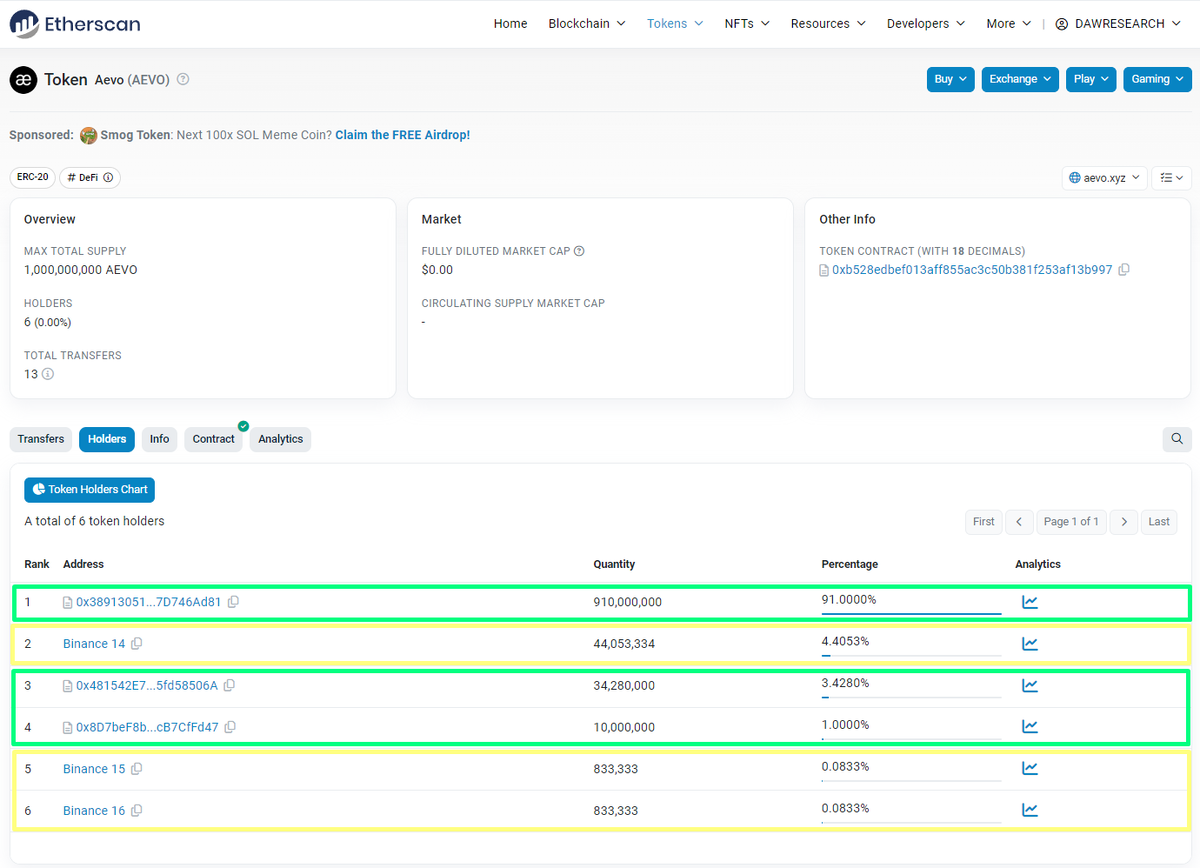Switch to the Transfers tab
1200x868 pixels.
pos(41,439)
